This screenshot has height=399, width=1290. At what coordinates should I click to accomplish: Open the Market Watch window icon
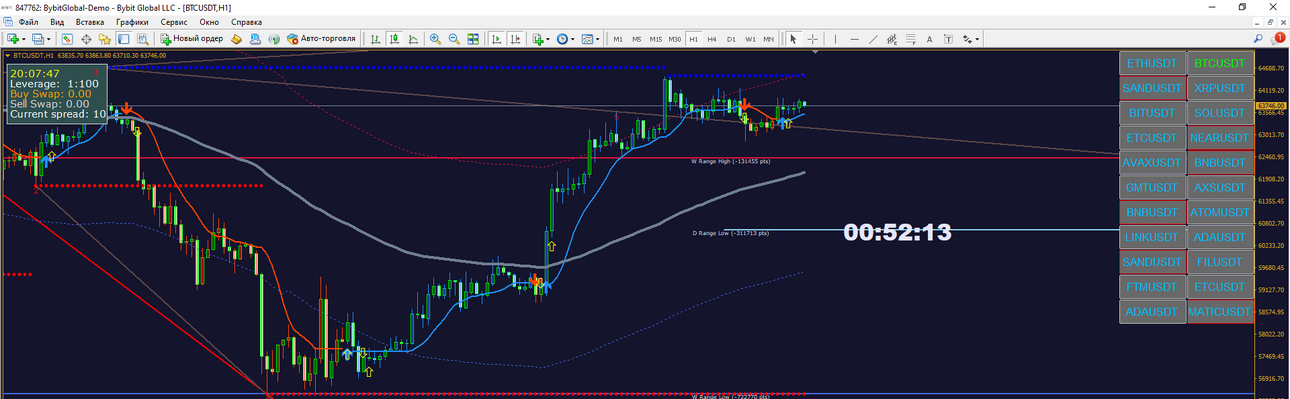(67, 39)
